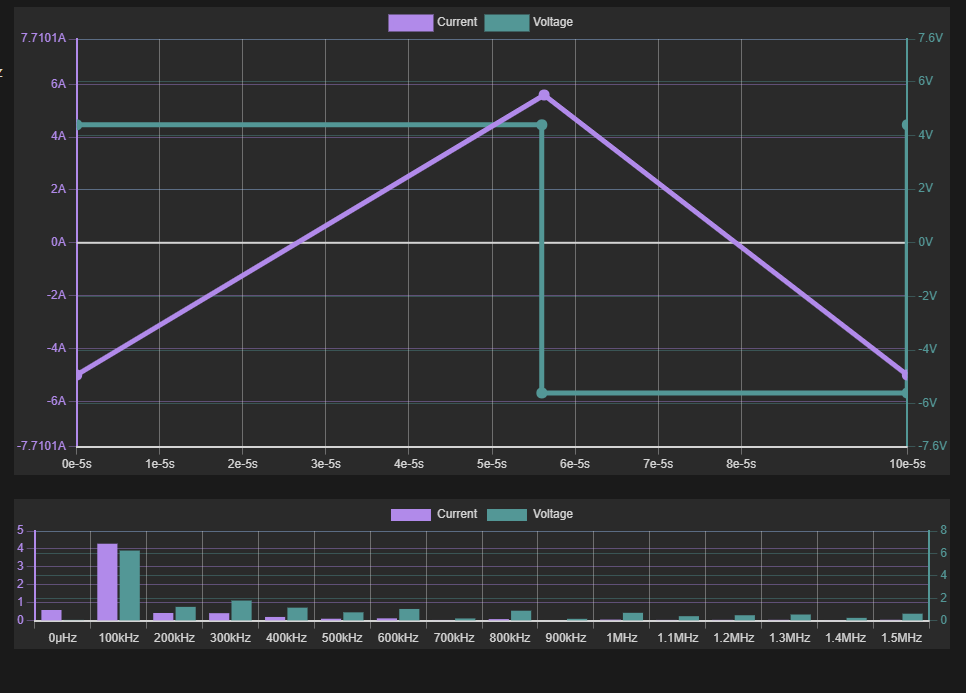The height and width of the screenshot is (693, 966).
Task: Click purple Current swatch in the bottom chart legend
Action: (412, 514)
